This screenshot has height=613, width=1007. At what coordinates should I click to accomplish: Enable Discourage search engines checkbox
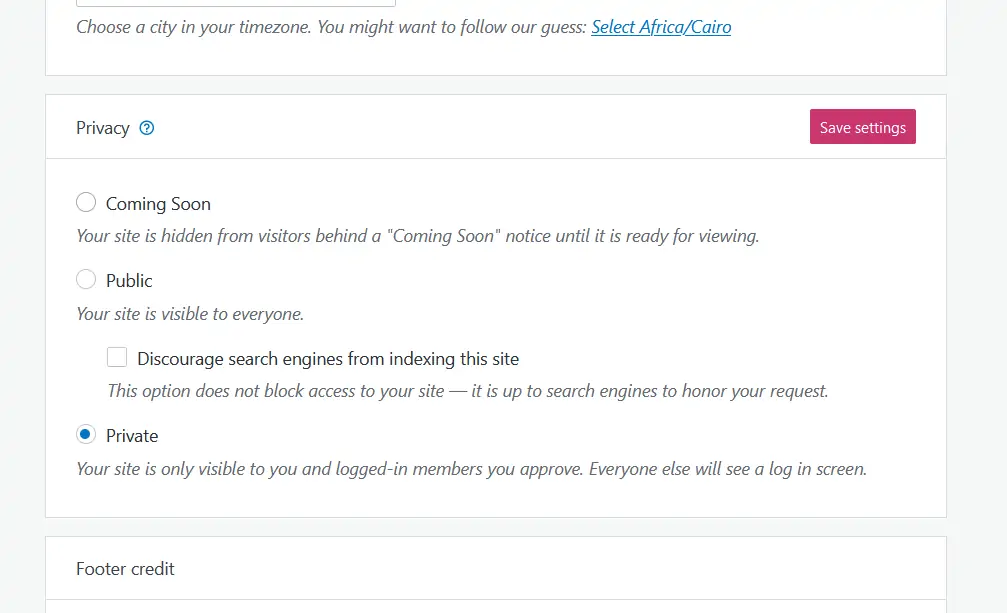pos(118,357)
